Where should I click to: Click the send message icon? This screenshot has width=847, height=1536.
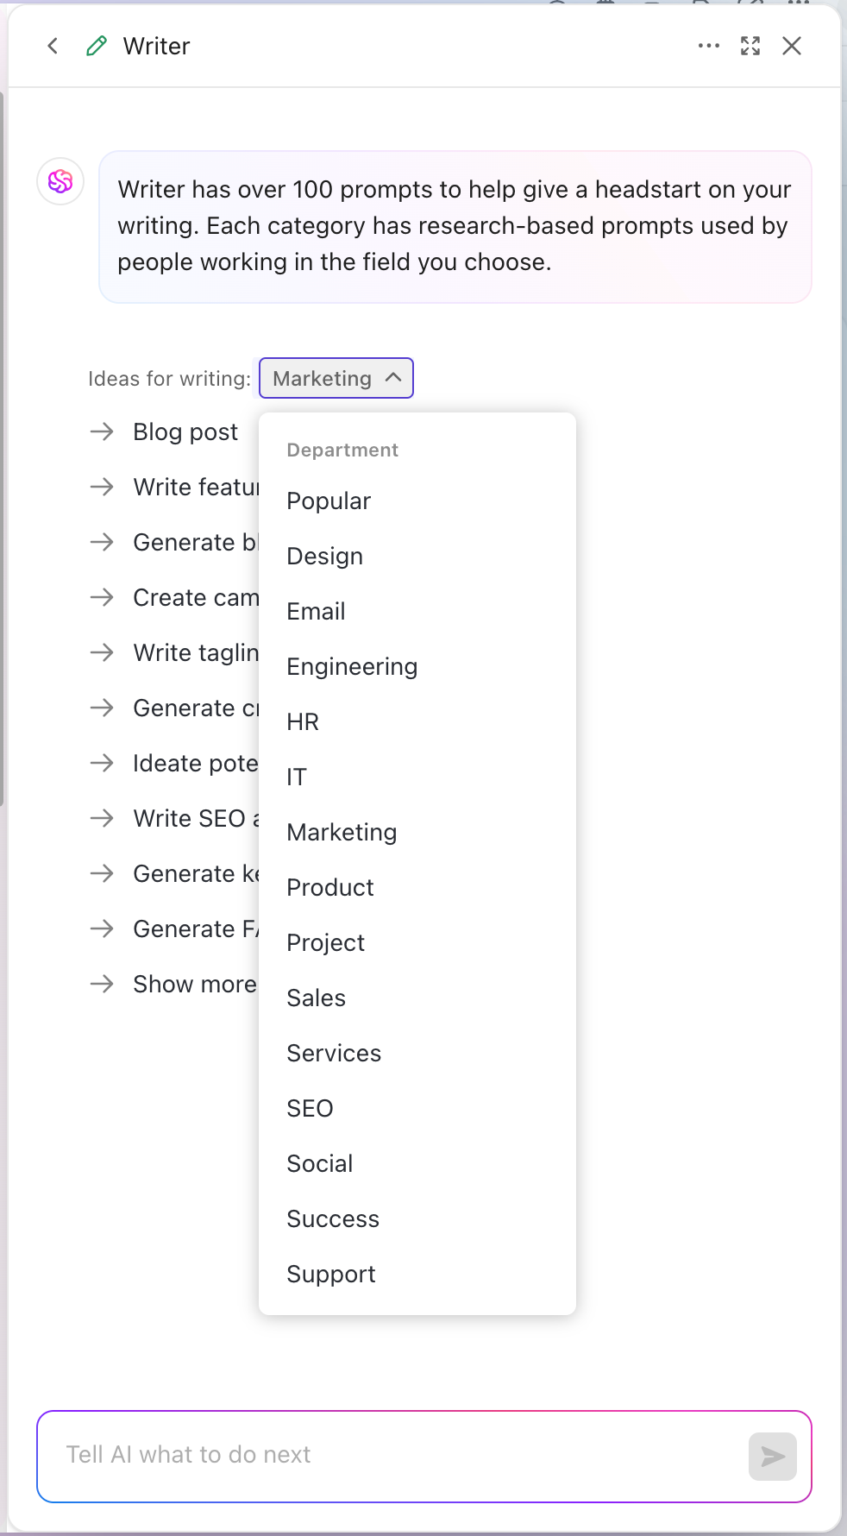tap(772, 1456)
